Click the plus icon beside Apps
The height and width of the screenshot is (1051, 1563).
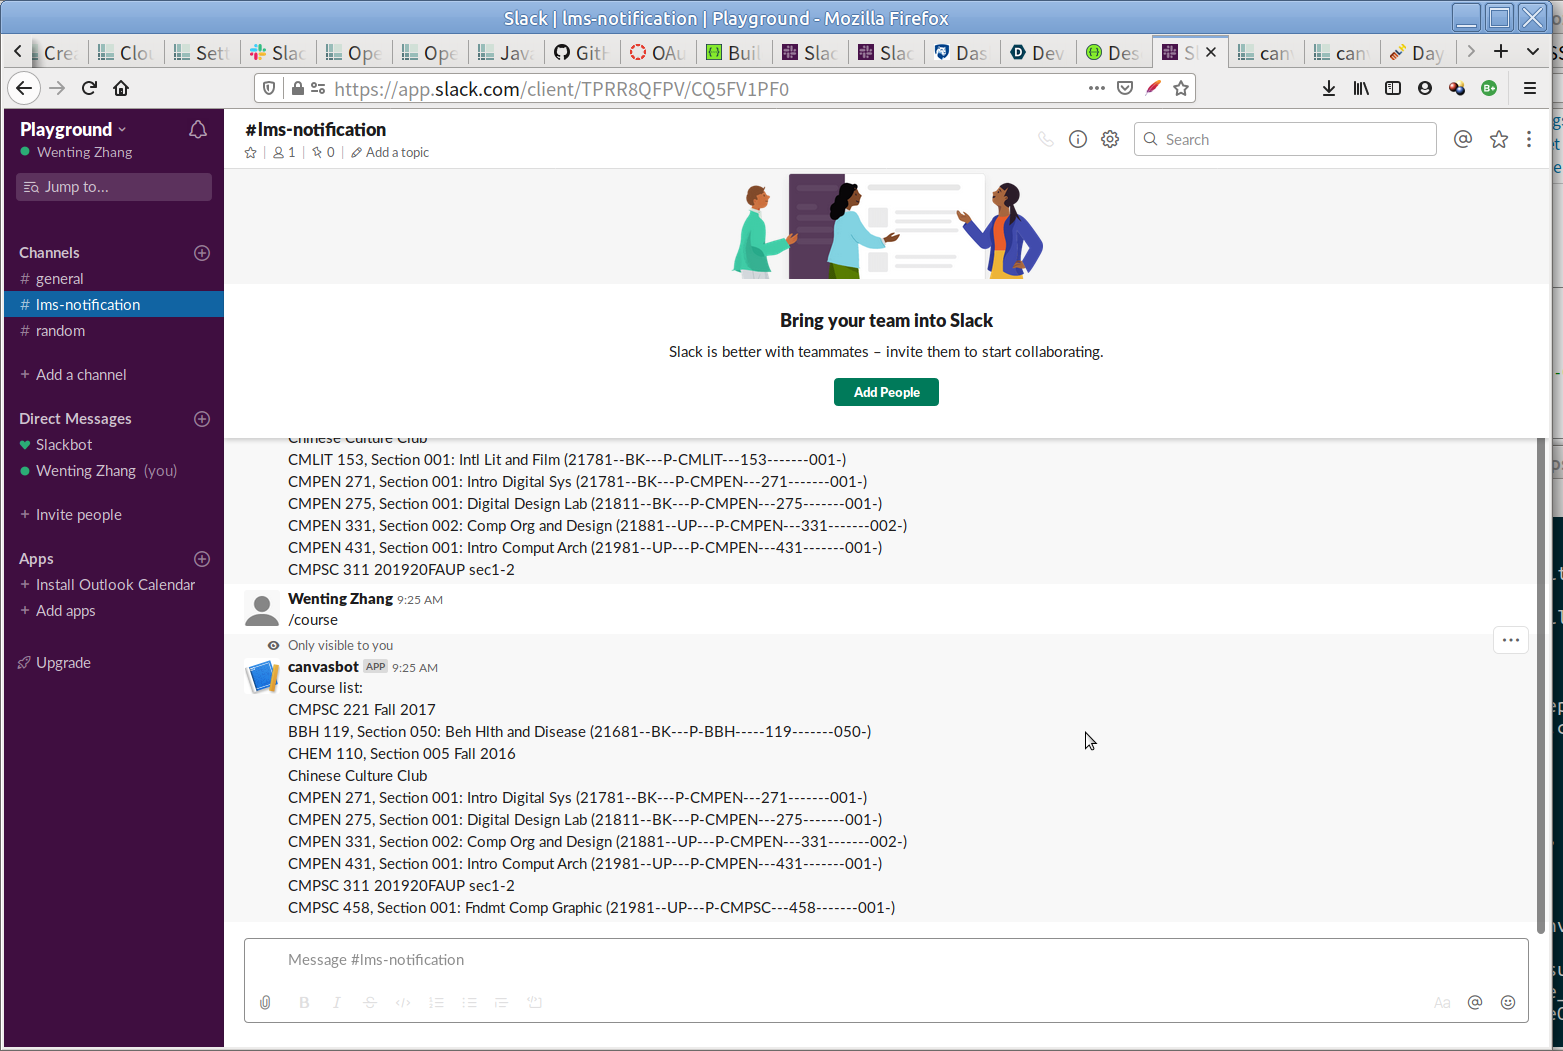pos(202,559)
